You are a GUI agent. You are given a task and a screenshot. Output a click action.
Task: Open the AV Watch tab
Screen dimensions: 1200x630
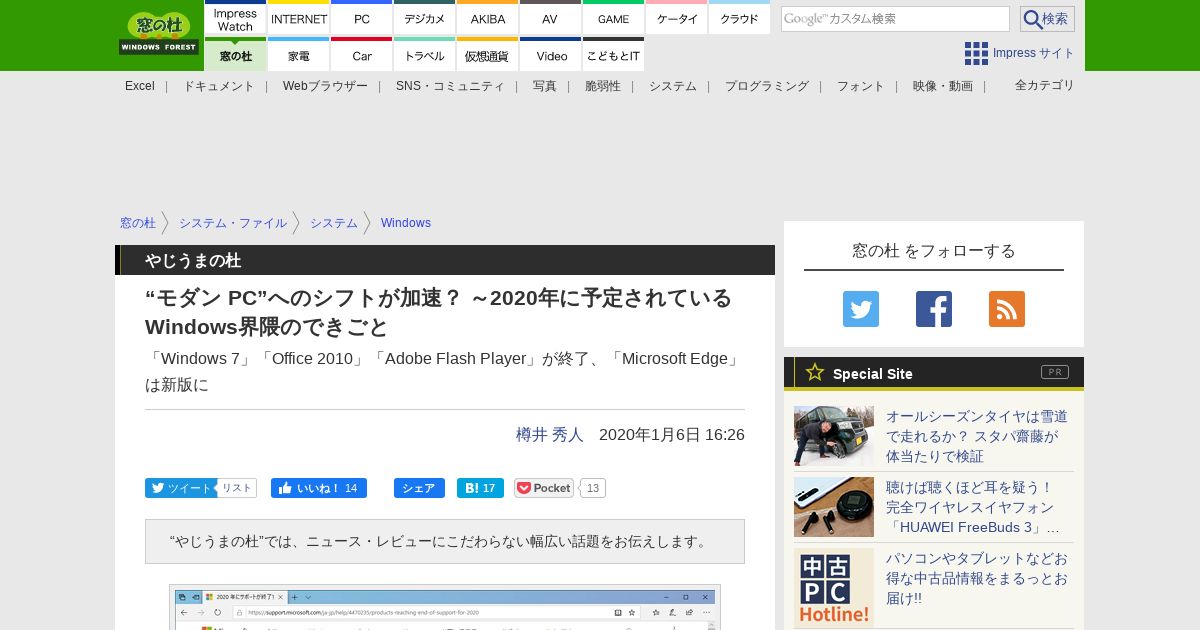[x=550, y=18]
